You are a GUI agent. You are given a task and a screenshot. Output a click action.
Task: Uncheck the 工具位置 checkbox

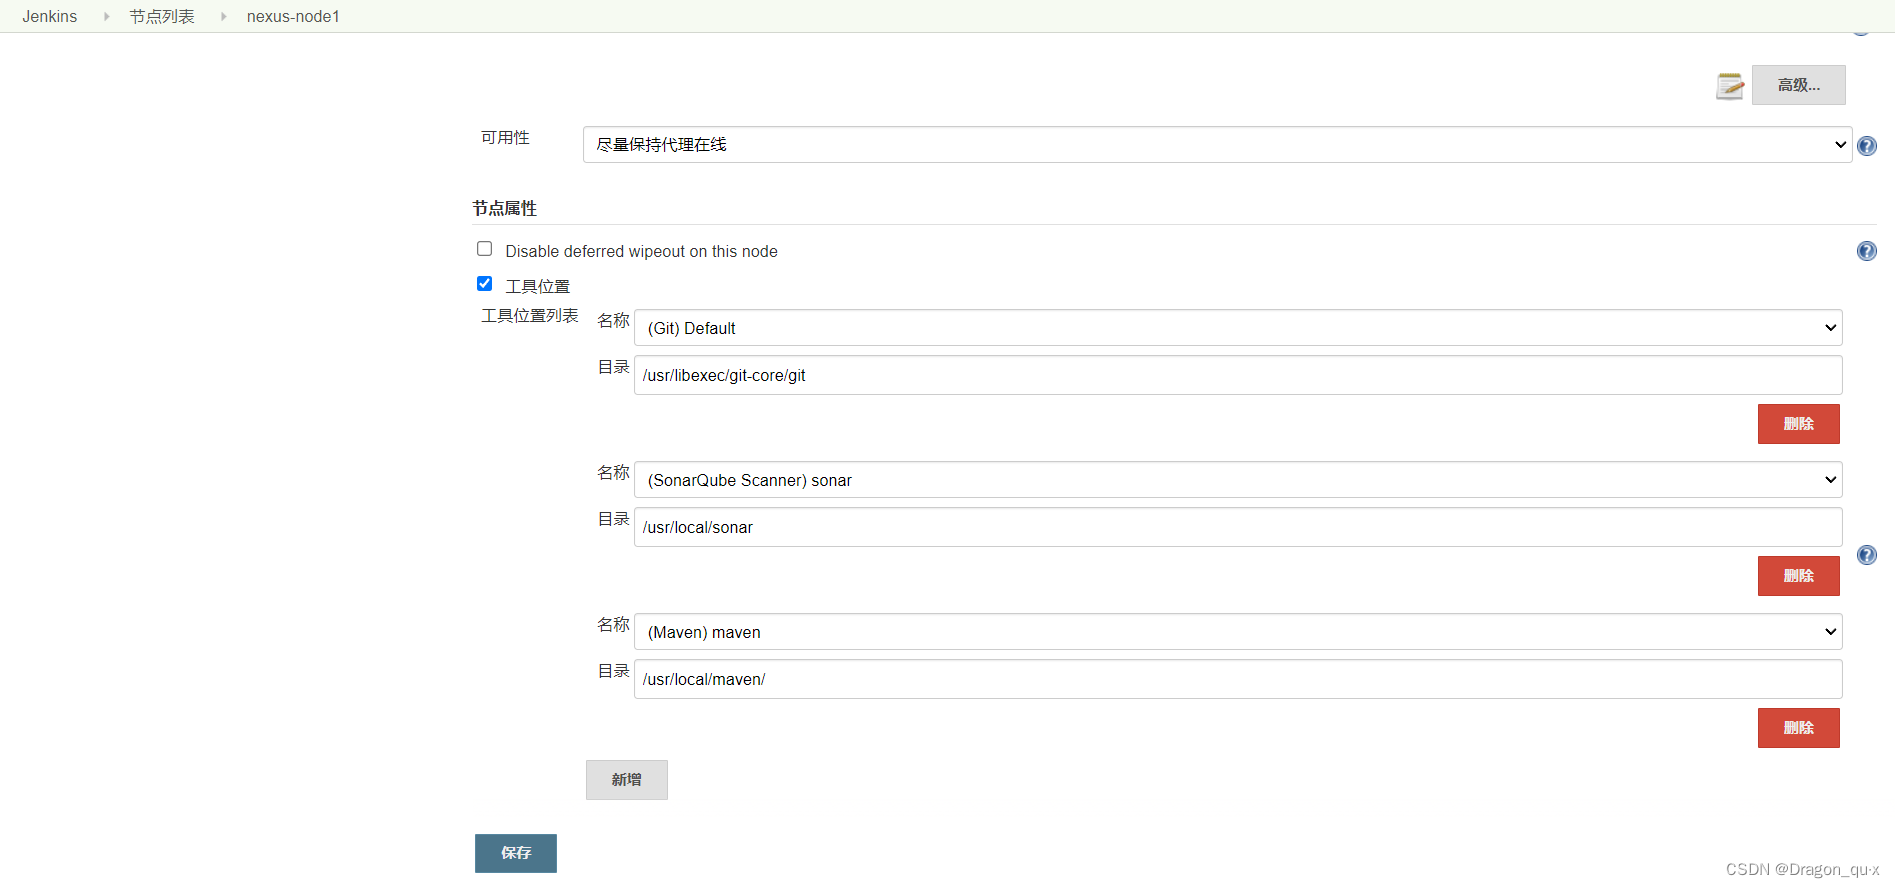485,284
